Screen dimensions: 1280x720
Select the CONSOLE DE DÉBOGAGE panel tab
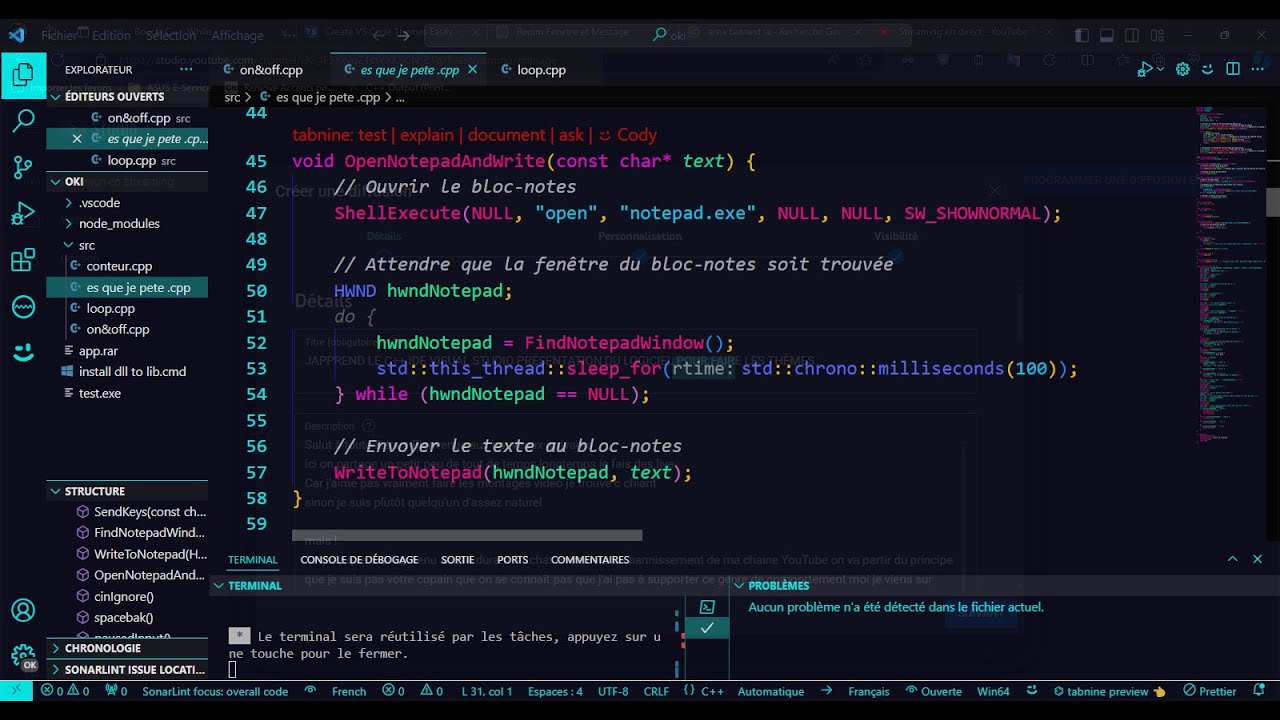coord(359,560)
